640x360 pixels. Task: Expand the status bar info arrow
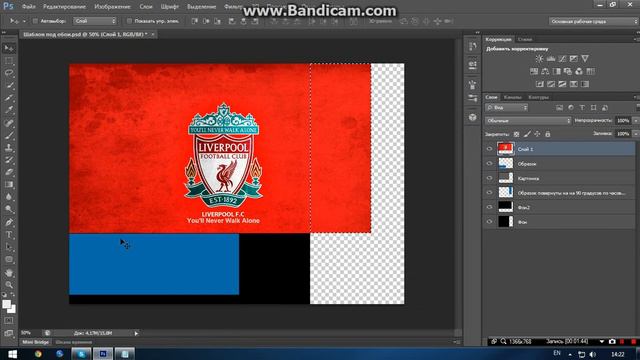(136, 333)
